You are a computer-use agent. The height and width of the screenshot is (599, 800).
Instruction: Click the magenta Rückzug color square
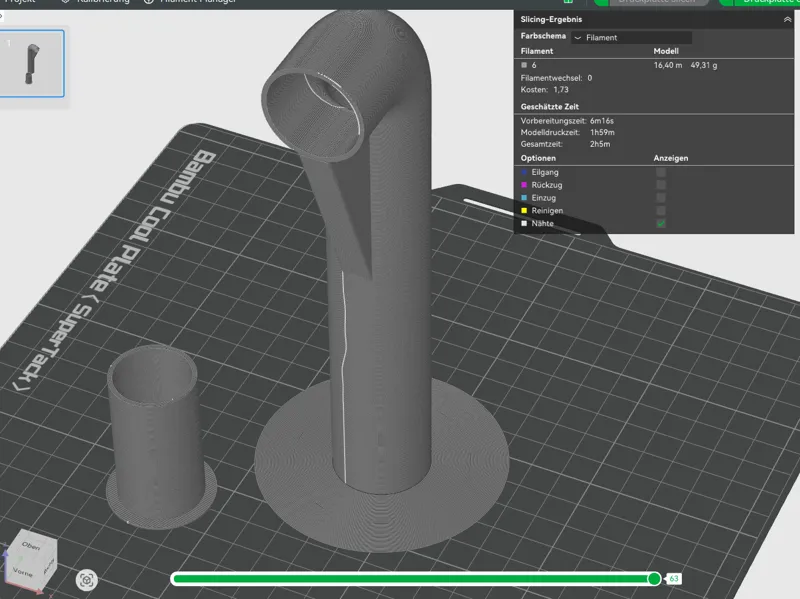[x=524, y=185]
